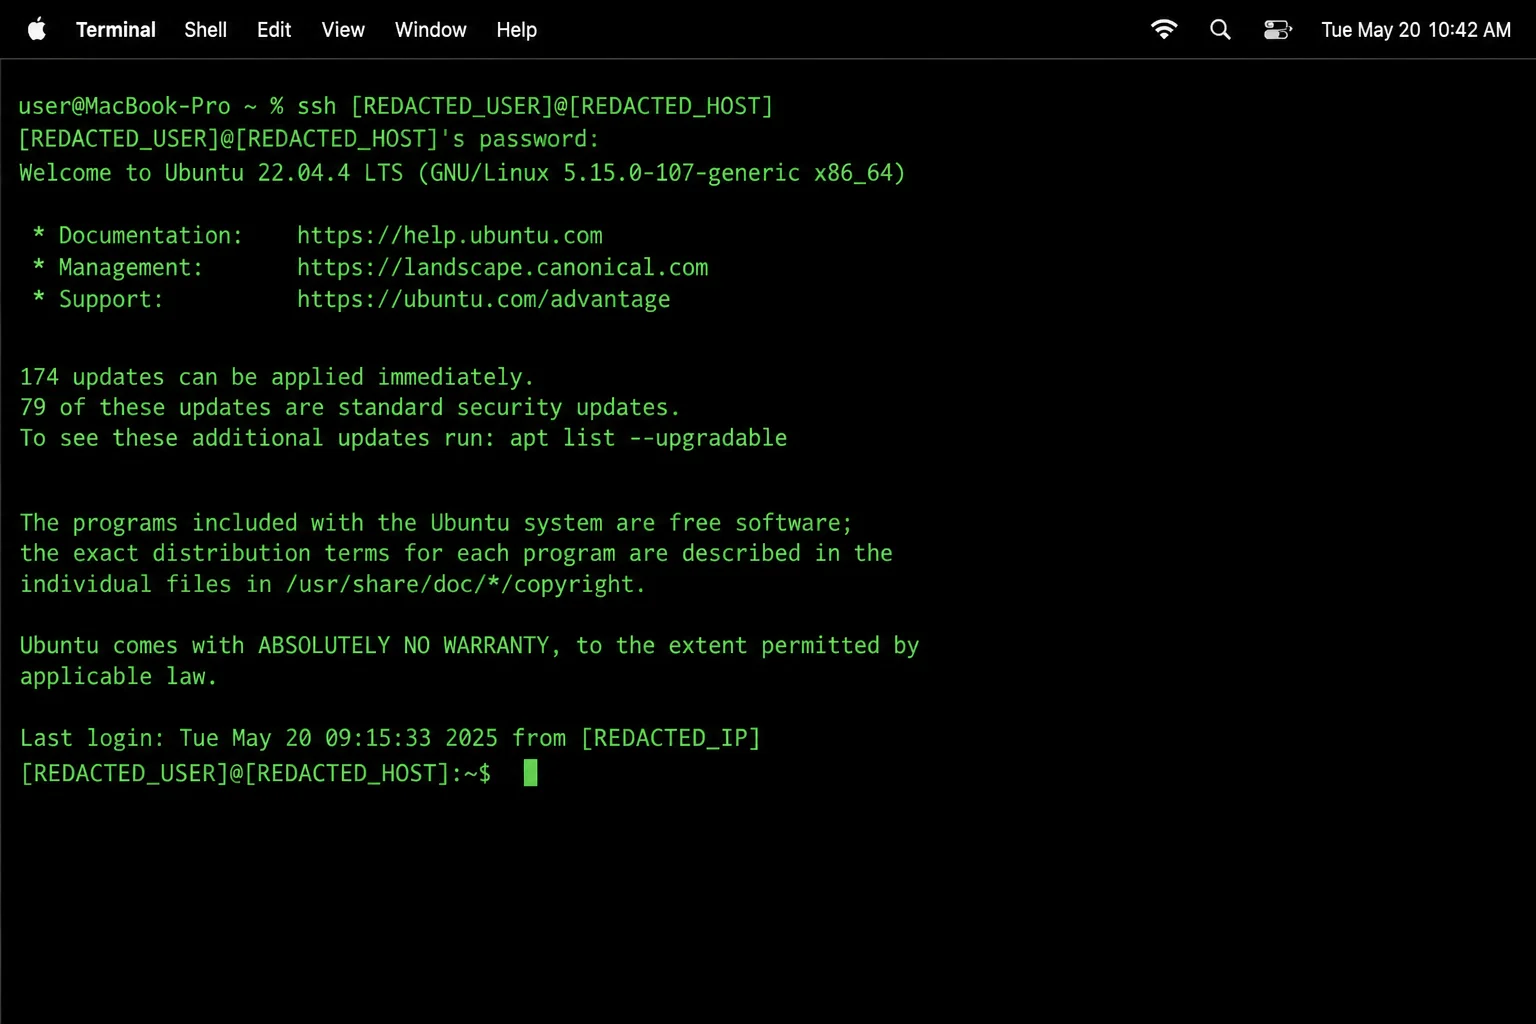Click 'the exact distribution terms' line

[x=456, y=553]
